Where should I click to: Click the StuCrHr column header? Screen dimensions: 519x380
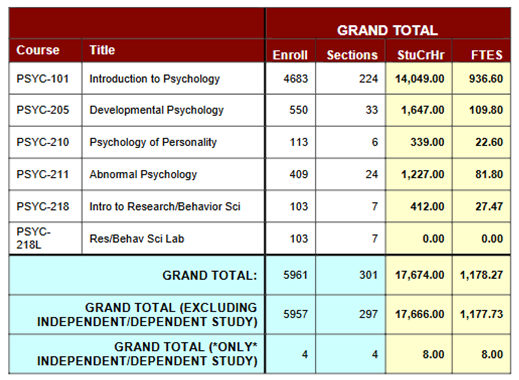pos(421,55)
